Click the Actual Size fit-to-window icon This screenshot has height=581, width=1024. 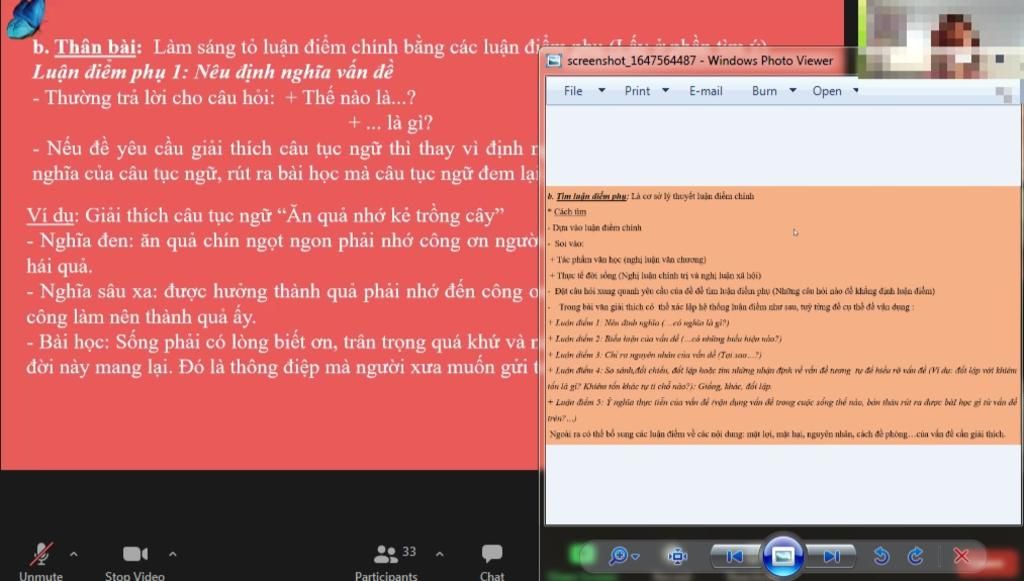click(x=677, y=556)
